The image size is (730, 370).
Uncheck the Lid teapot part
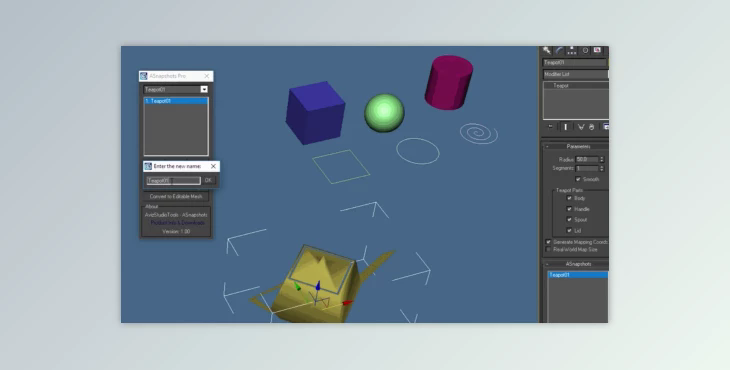569,230
